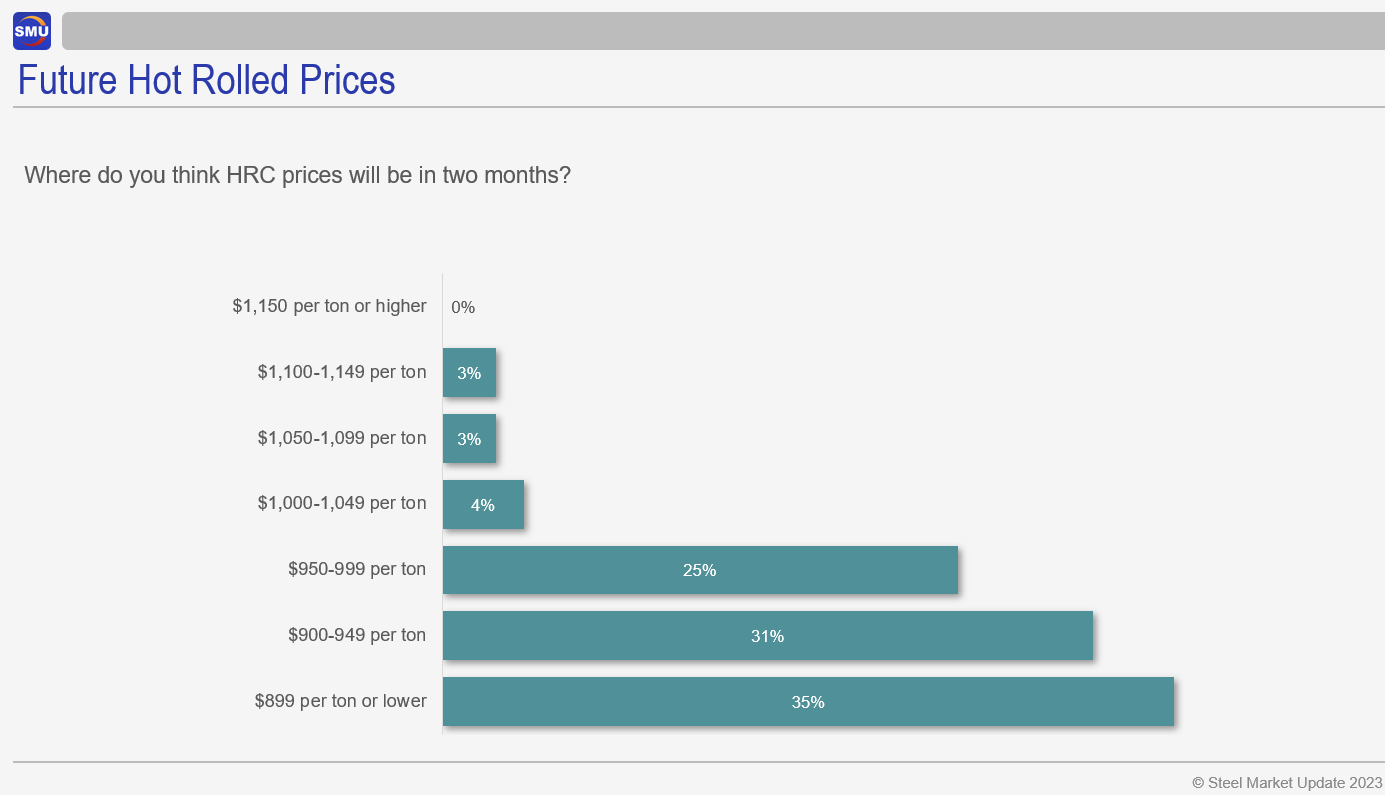
Task: Click the "$900-949 per ton" axis label
Action: click(357, 635)
